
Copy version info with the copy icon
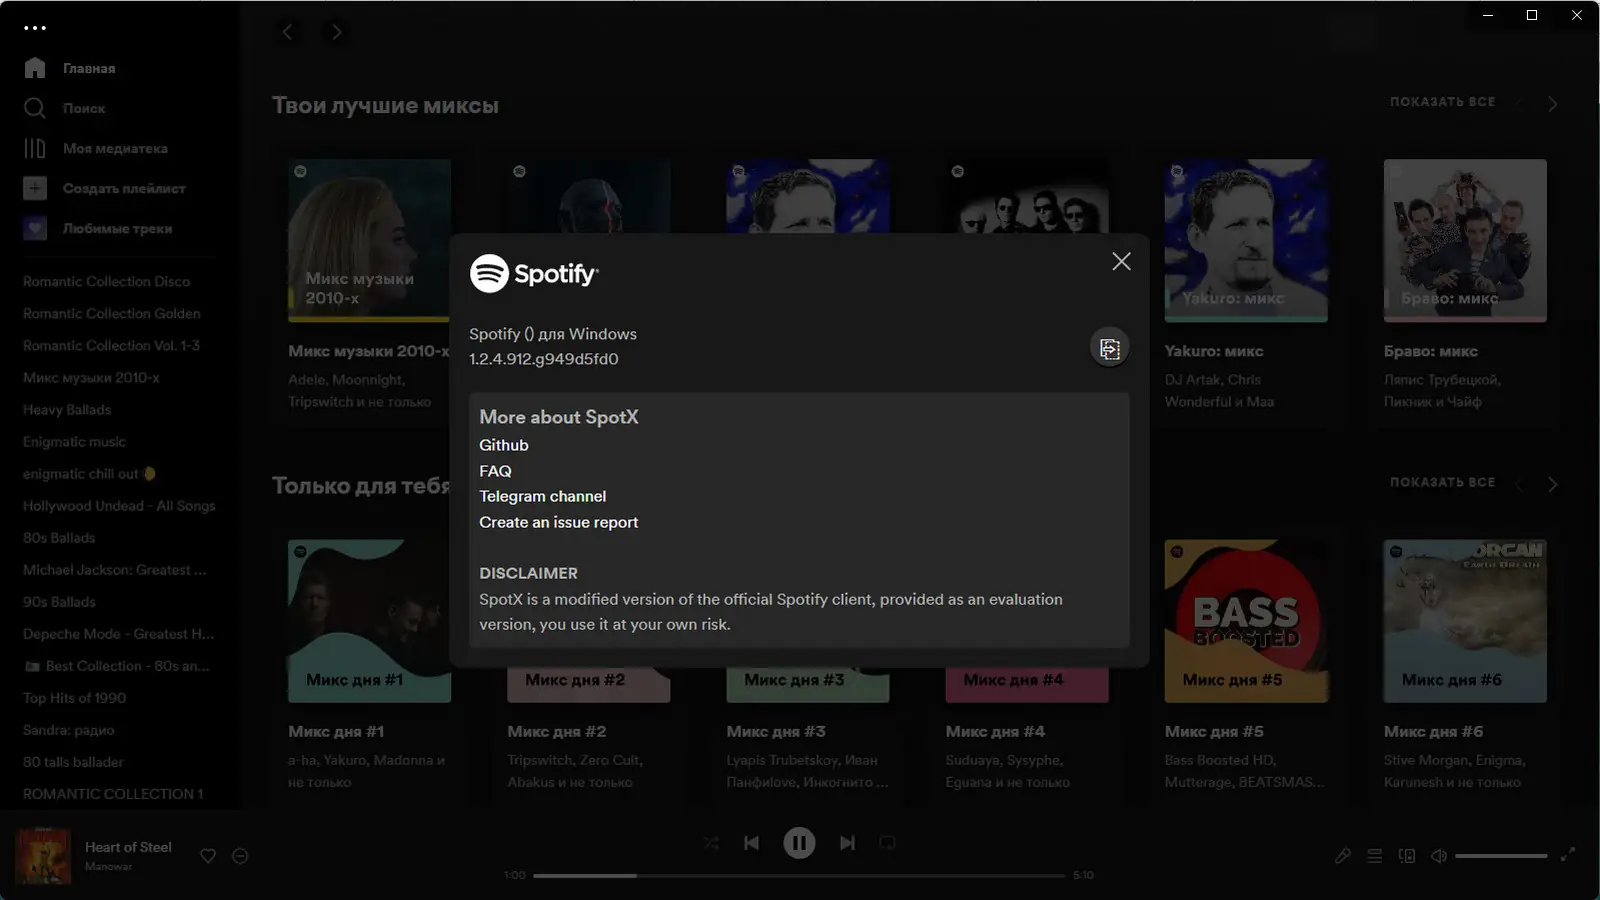(x=1109, y=348)
